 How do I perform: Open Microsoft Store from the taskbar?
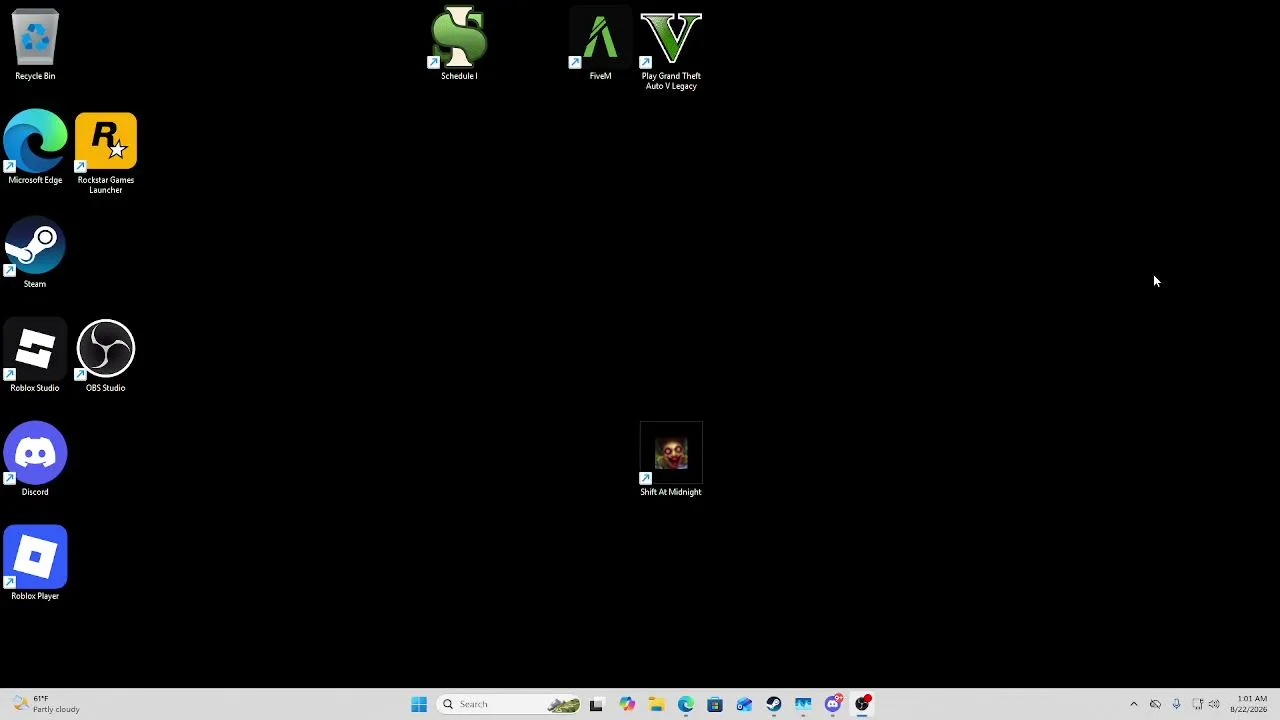pyautogui.click(x=715, y=704)
